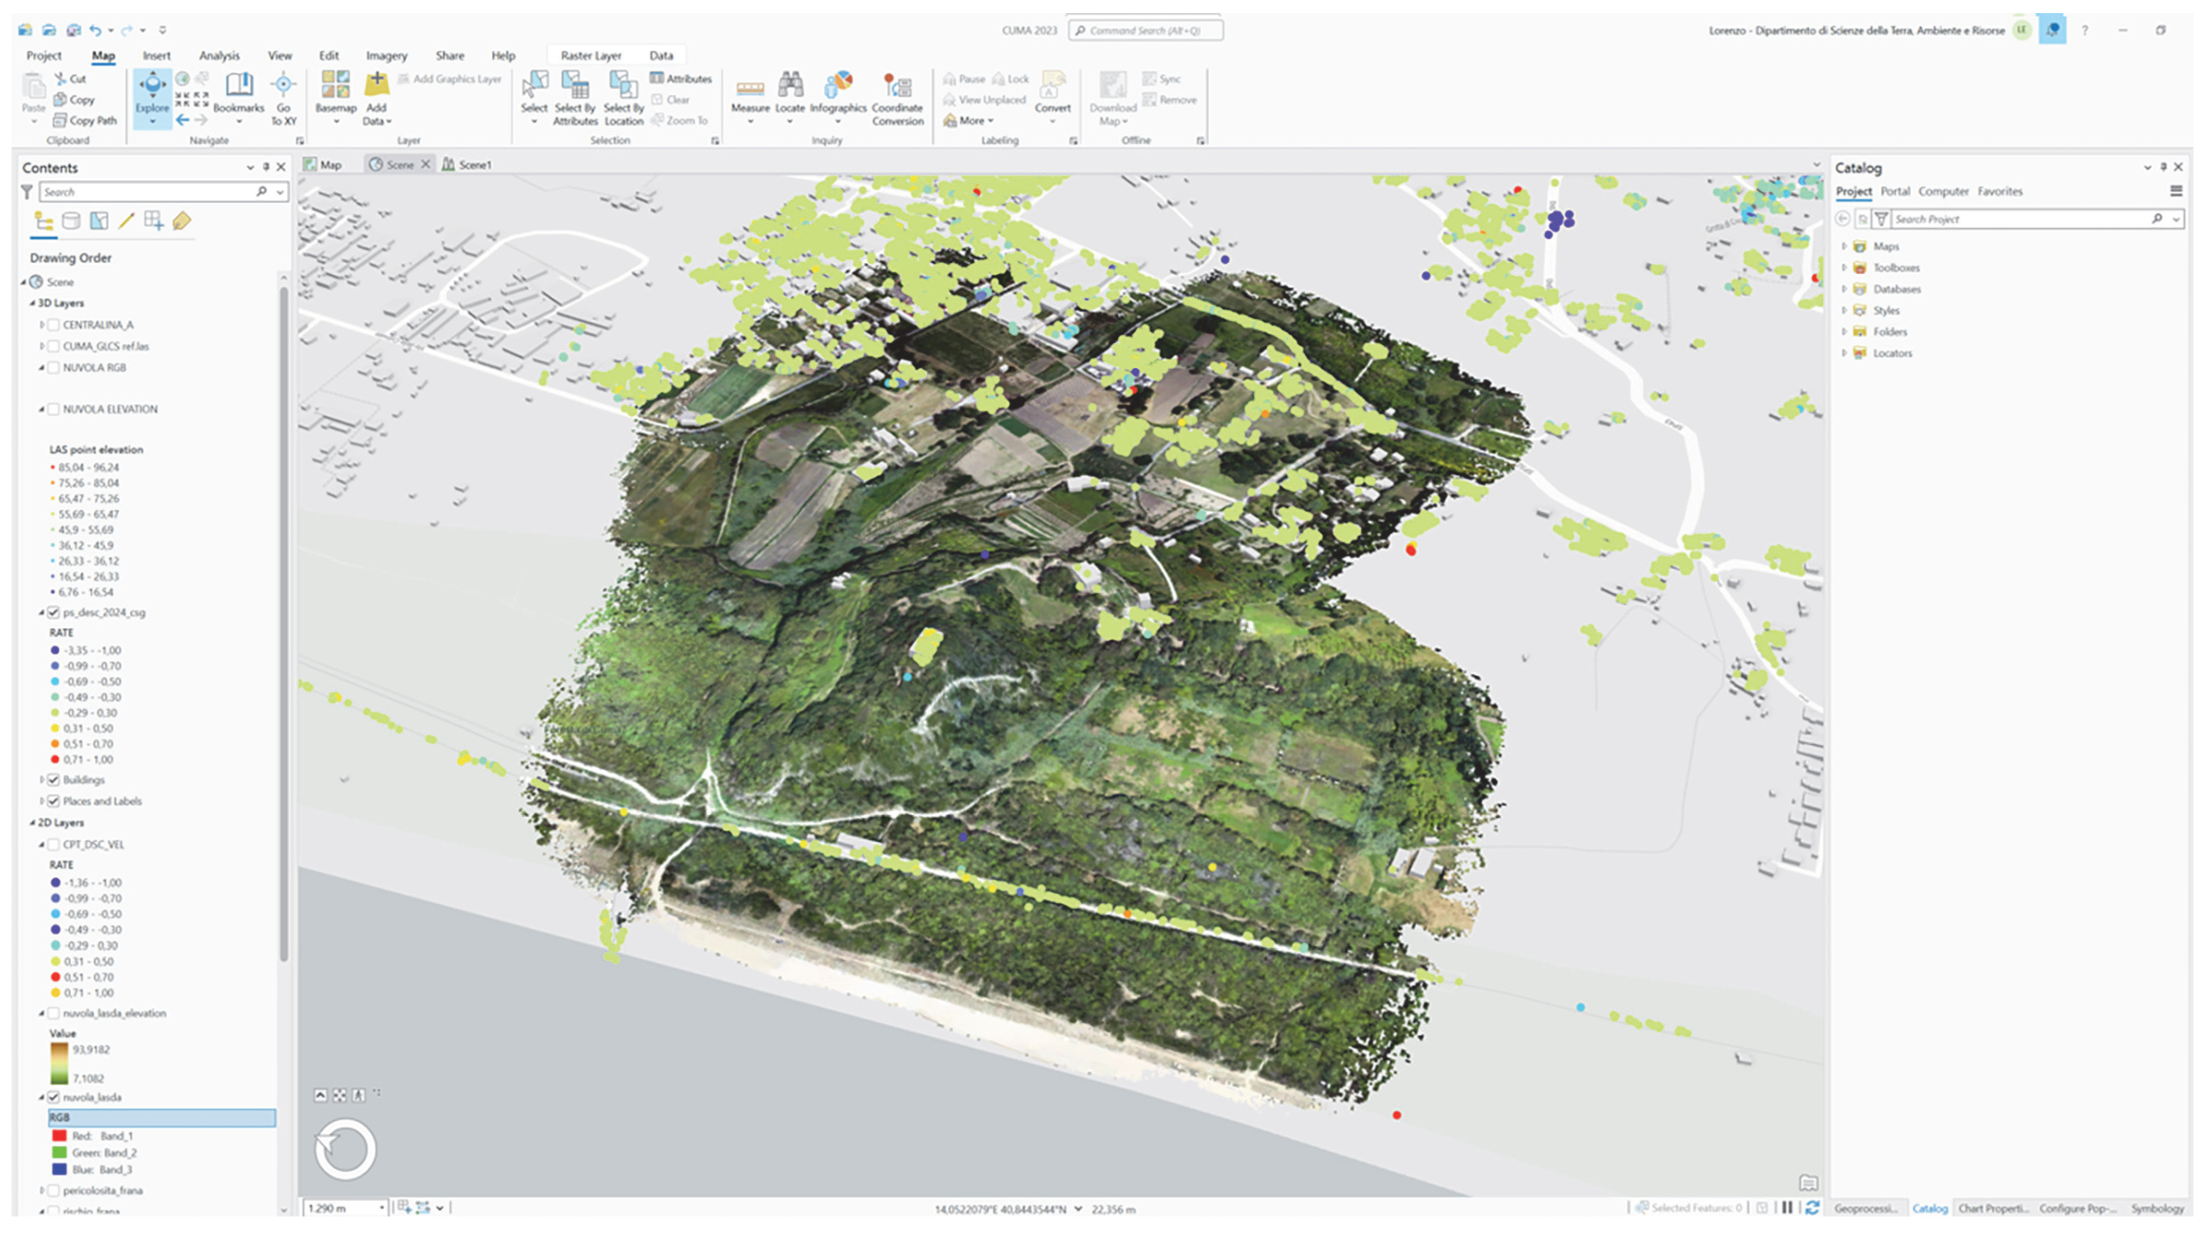2210x1240 pixels.
Task: Click the Portal tab in Catalog
Action: click(1894, 191)
